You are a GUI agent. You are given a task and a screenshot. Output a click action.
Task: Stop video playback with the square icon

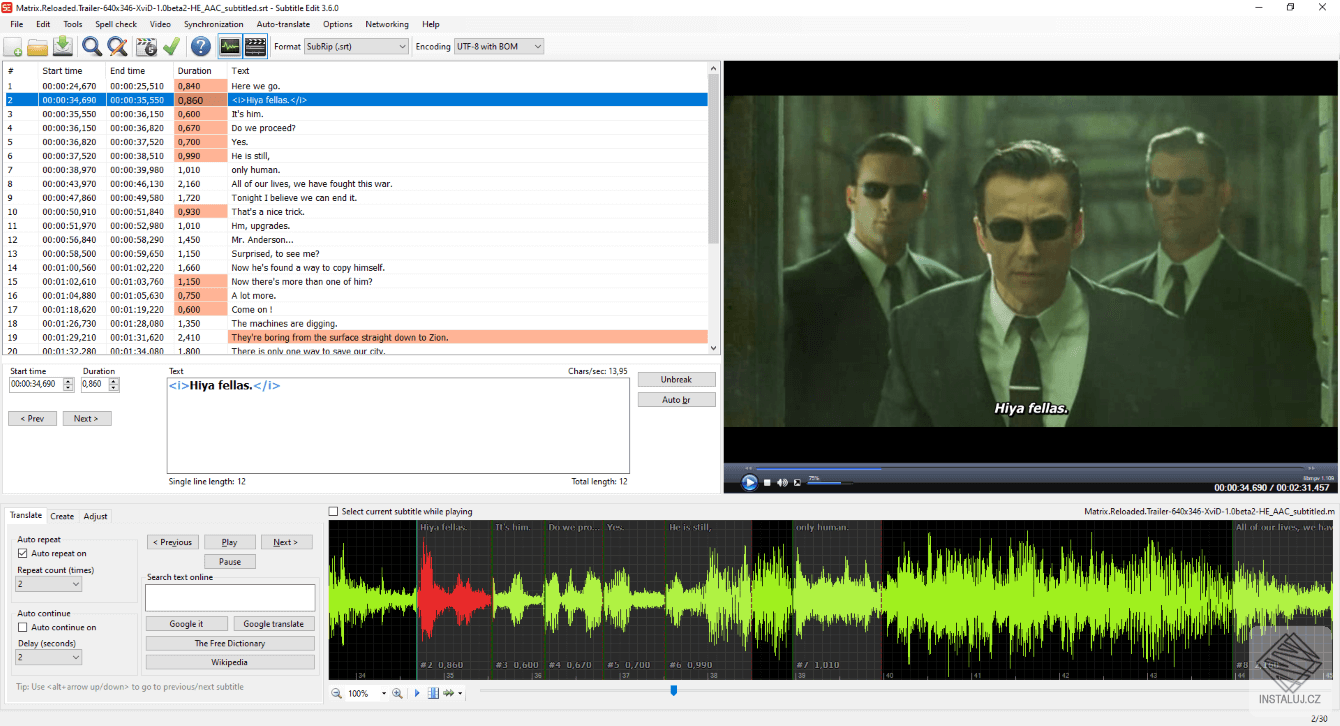[767, 483]
